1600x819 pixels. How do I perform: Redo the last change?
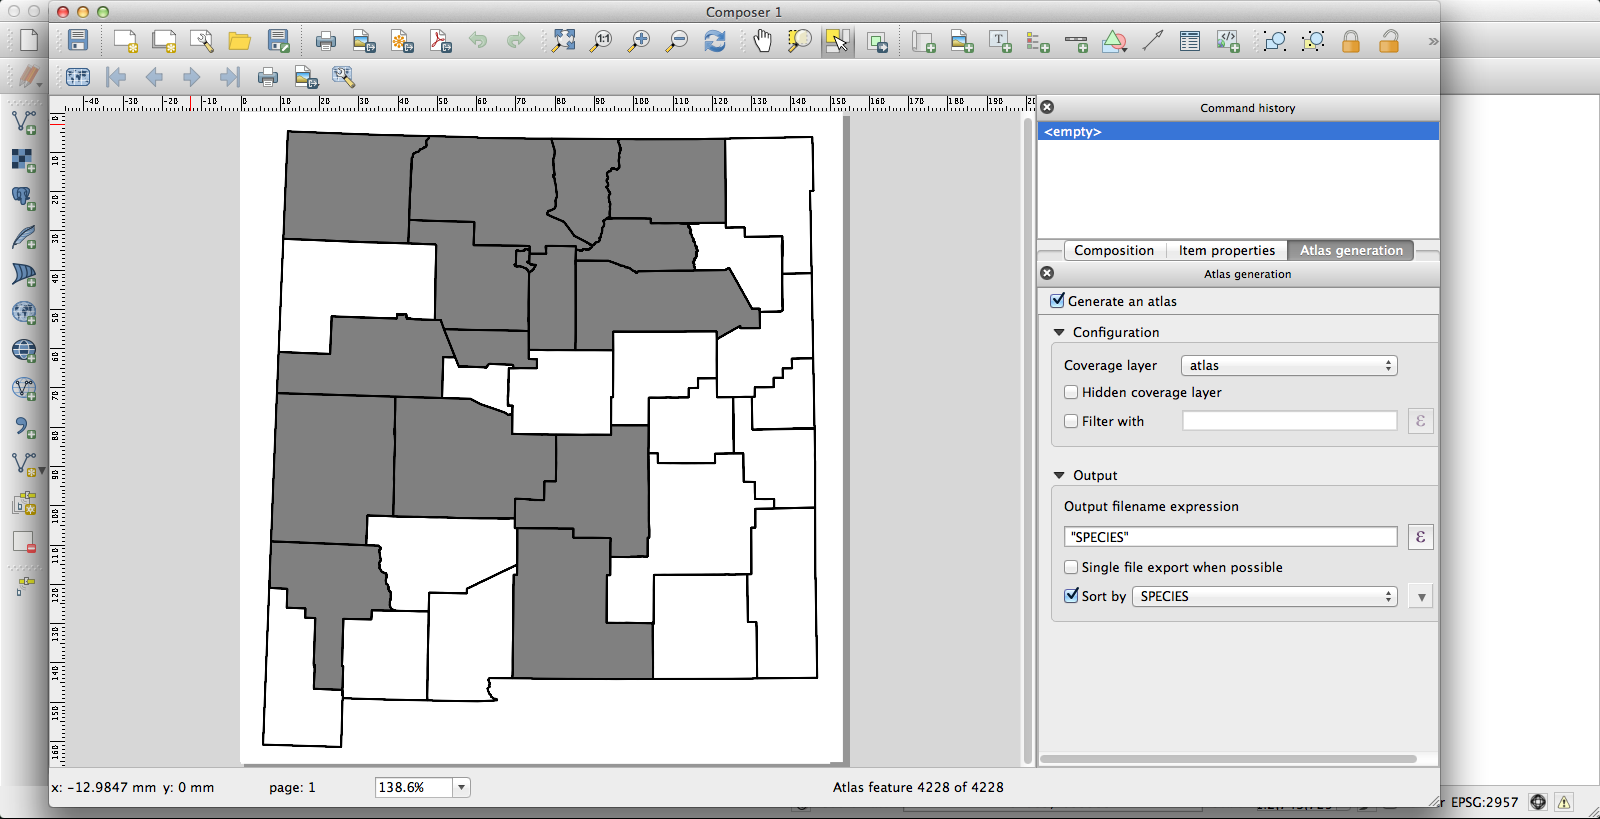[x=516, y=41]
